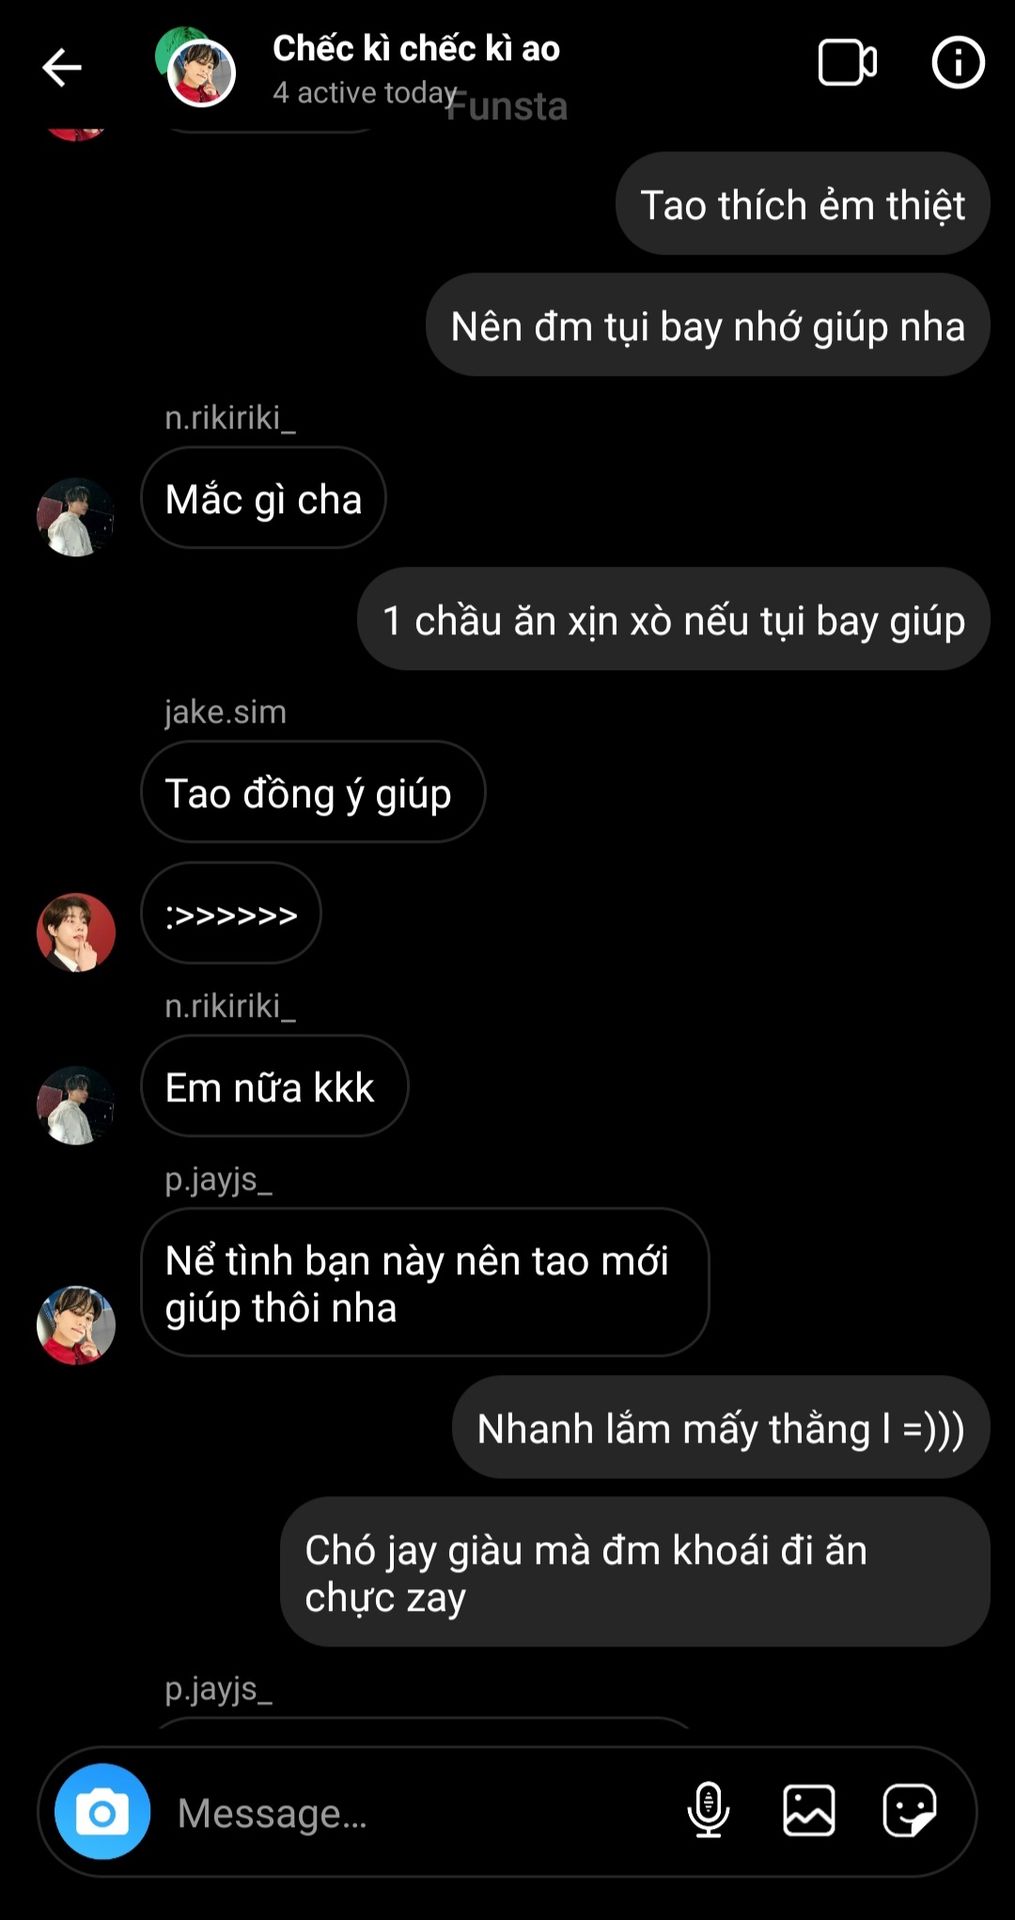The width and height of the screenshot is (1015, 1920).
Task: Record a voice message with the microphone
Action: [708, 1810]
